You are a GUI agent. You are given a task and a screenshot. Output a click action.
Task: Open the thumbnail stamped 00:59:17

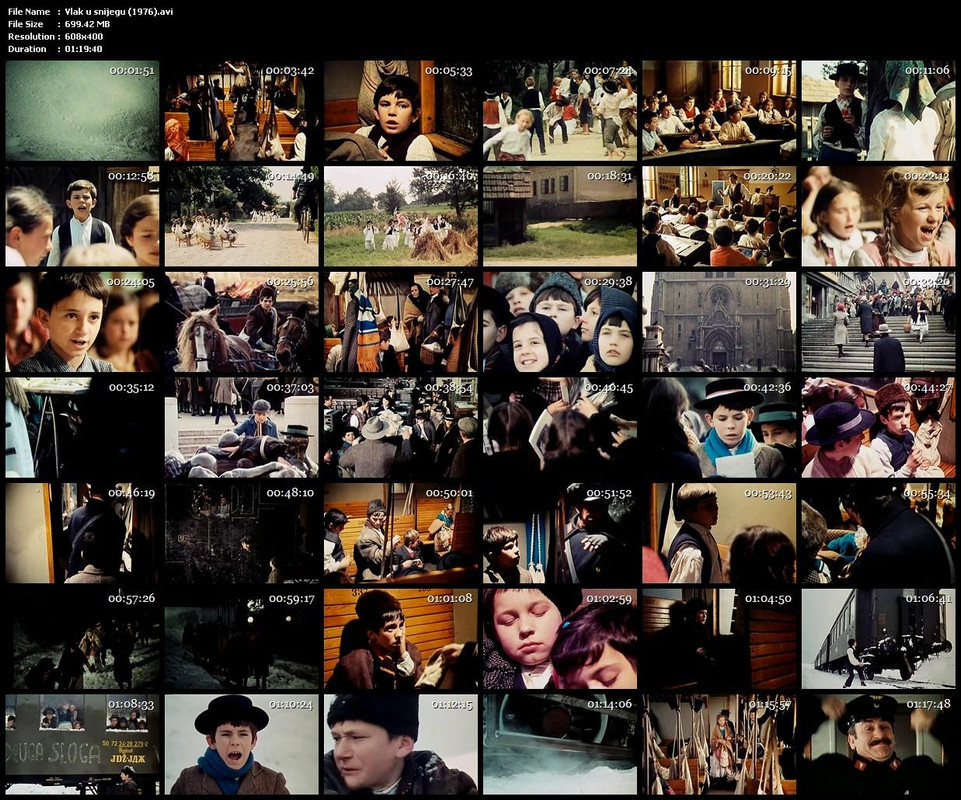coord(241,639)
